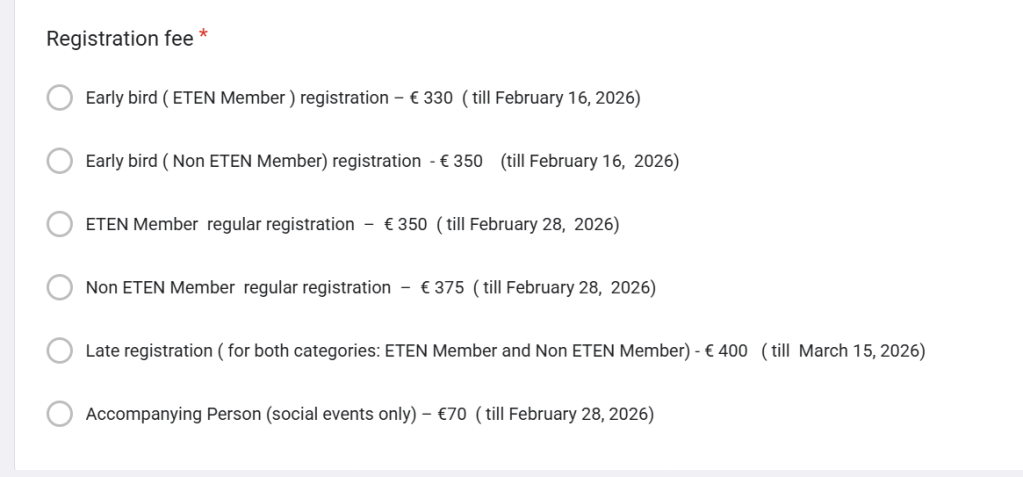Image resolution: width=1023 pixels, height=477 pixels.
Task: Click the 'ETEN Member regular registration' label text
Action: pos(220,225)
